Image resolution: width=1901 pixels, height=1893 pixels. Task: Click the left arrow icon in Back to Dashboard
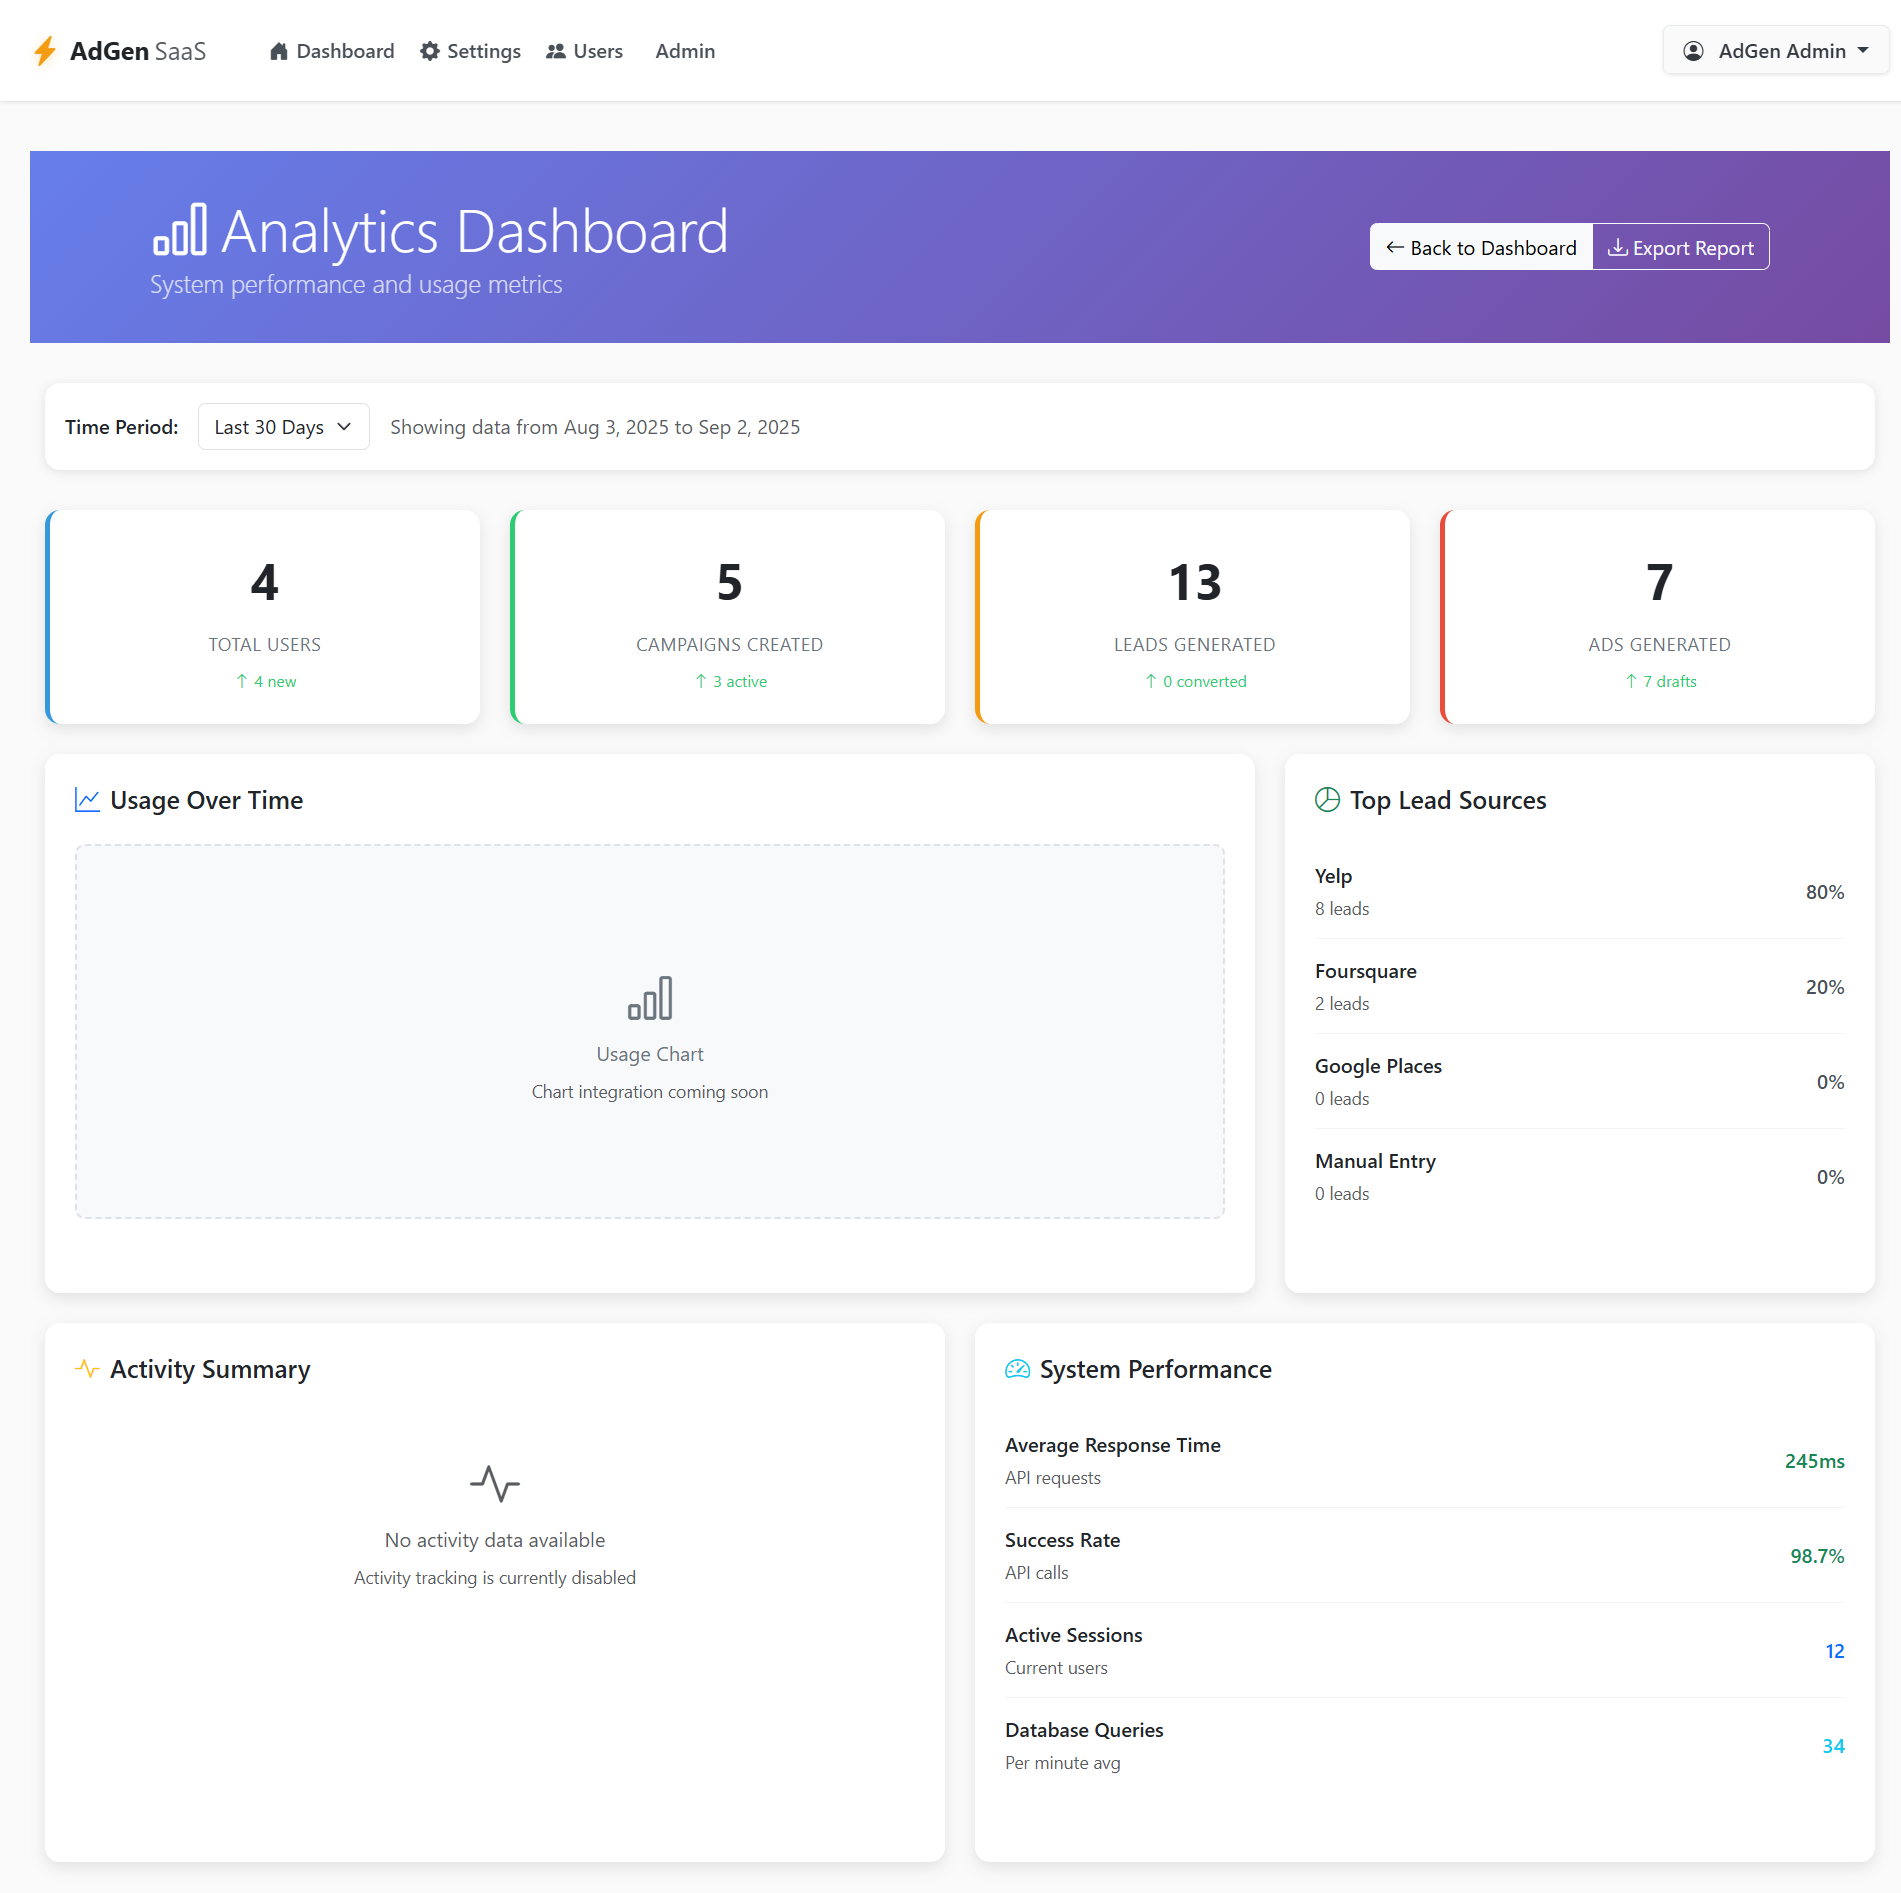1395,247
